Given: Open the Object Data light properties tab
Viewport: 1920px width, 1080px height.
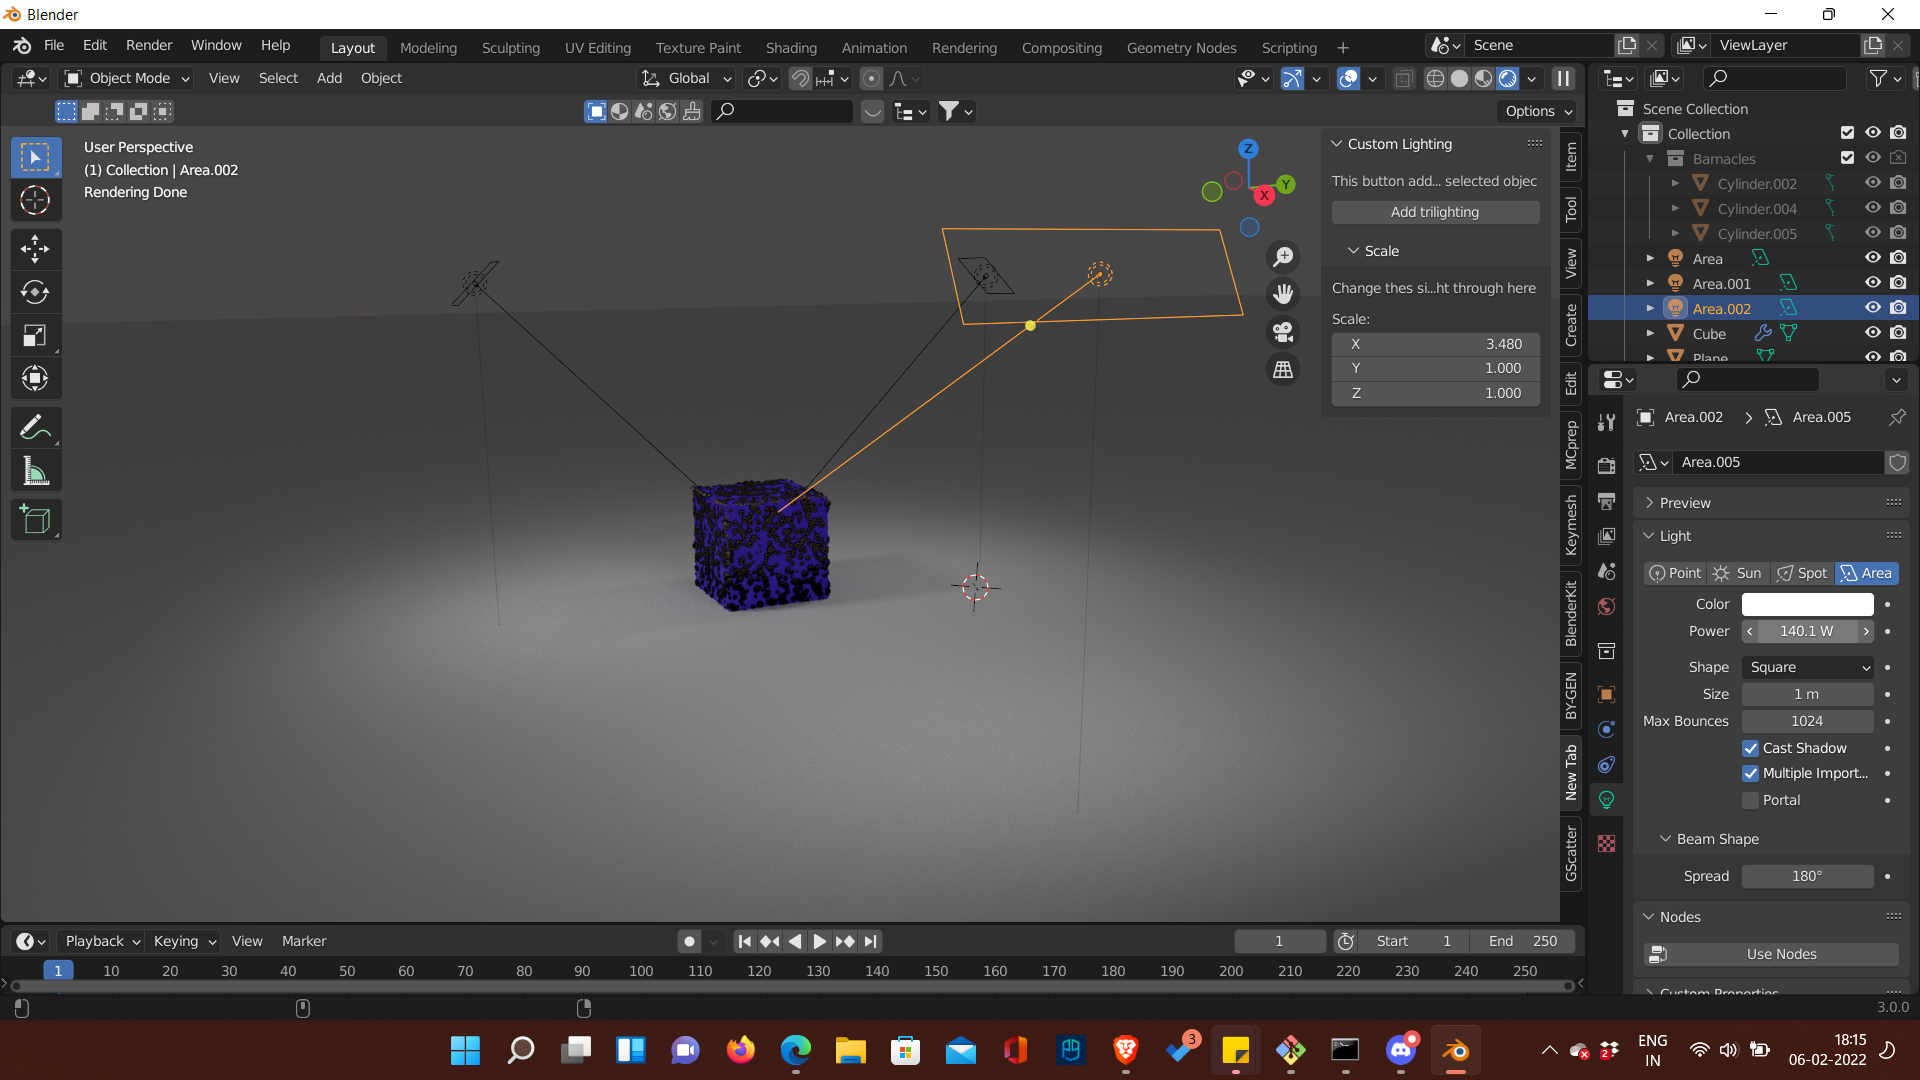Looking at the screenshot, I should pyautogui.click(x=1606, y=800).
